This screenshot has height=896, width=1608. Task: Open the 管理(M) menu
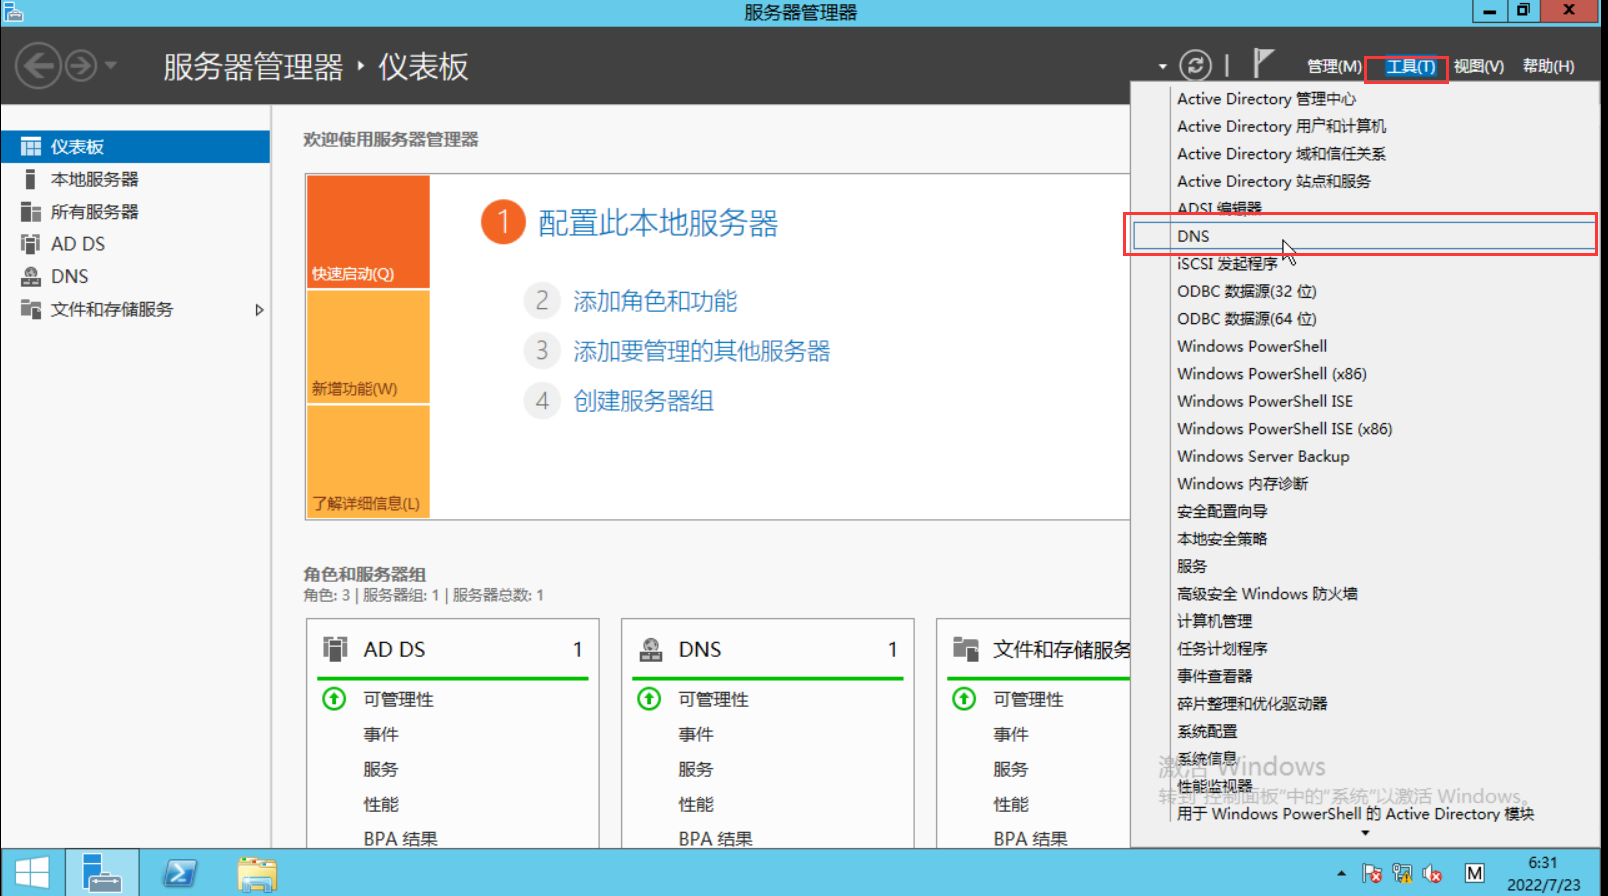tap(1334, 66)
